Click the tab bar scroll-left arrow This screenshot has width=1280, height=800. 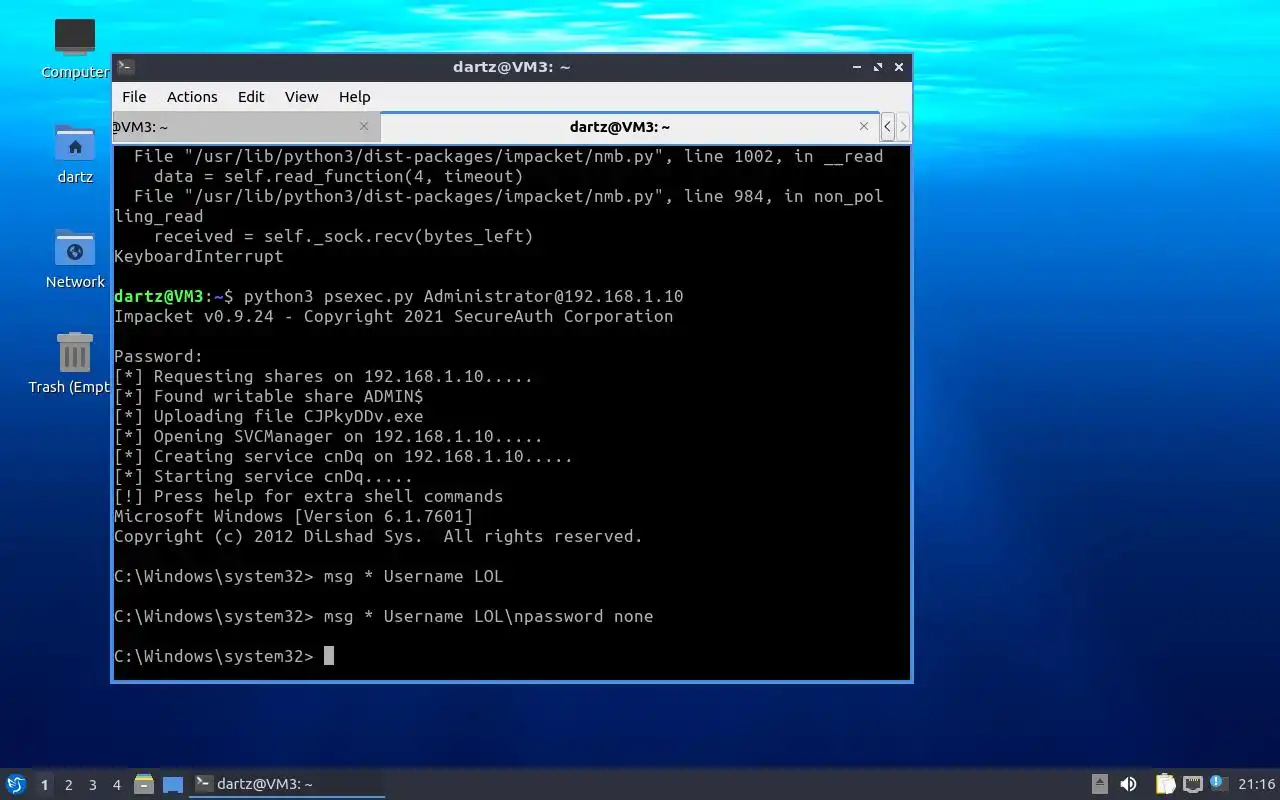pyautogui.click(x=887, y=127)
